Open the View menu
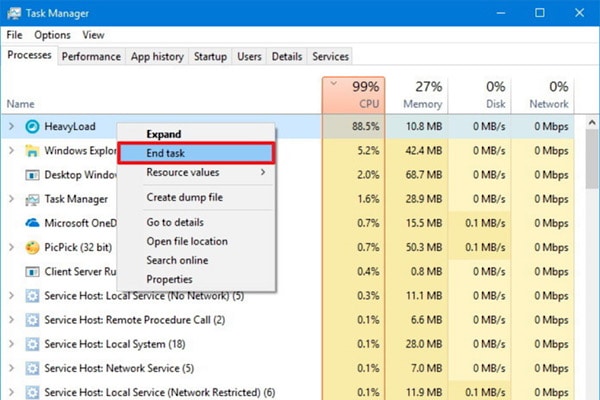This screenshot has height=400, width=600. (x=93, y=35)
